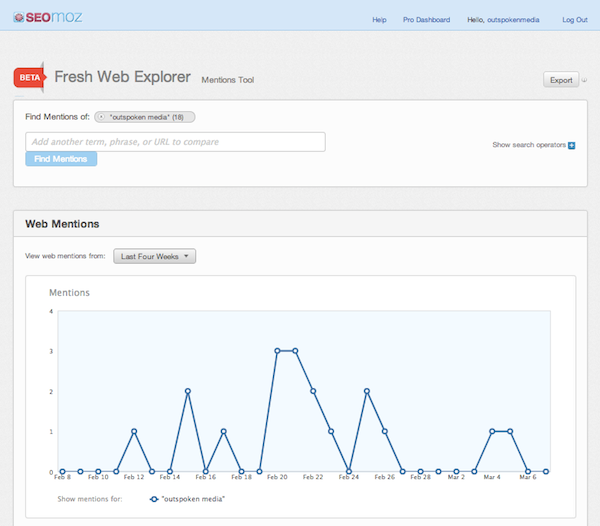Viewport: 600px width, 526px height.
Task: Remove the "outspoken media" term with its x icon
Action: 101,117
